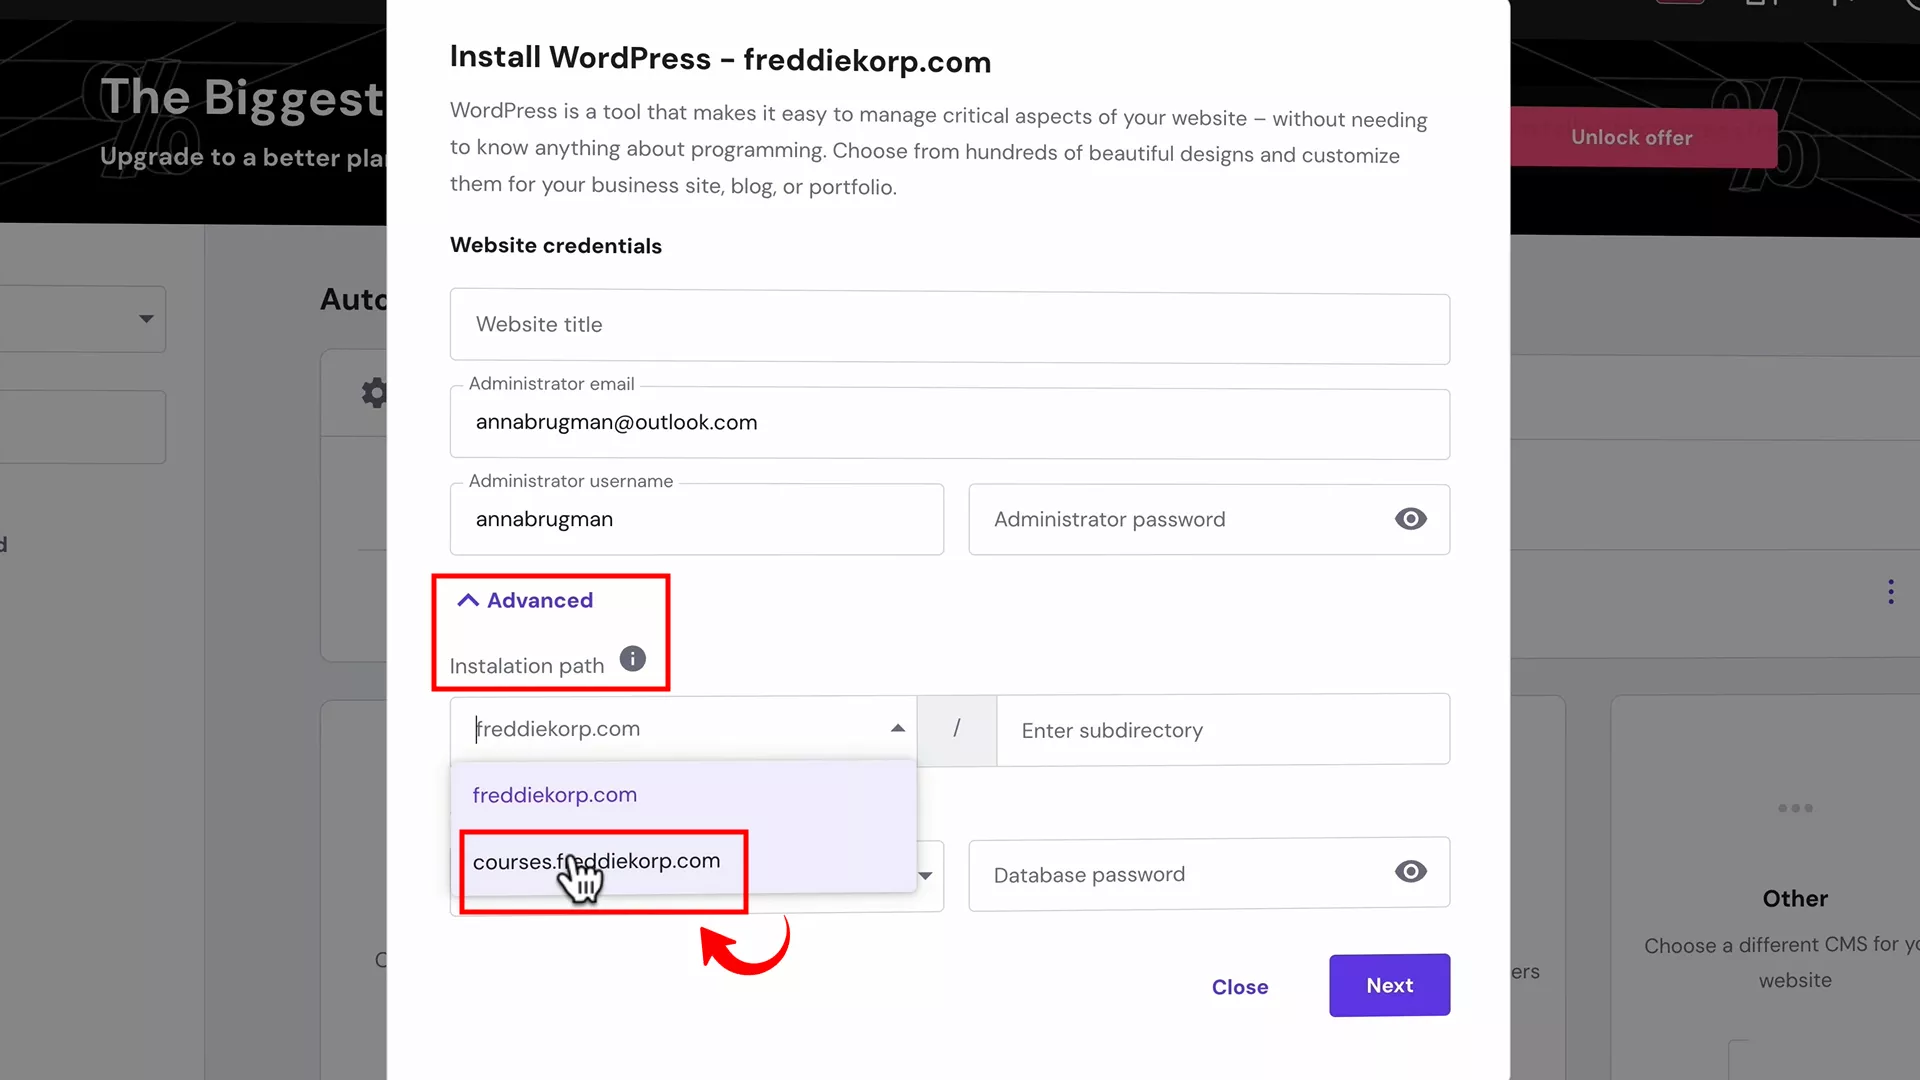Open the database name dropdown arrow
The width and height of the screenshot is (1920, 1080).
925,876
